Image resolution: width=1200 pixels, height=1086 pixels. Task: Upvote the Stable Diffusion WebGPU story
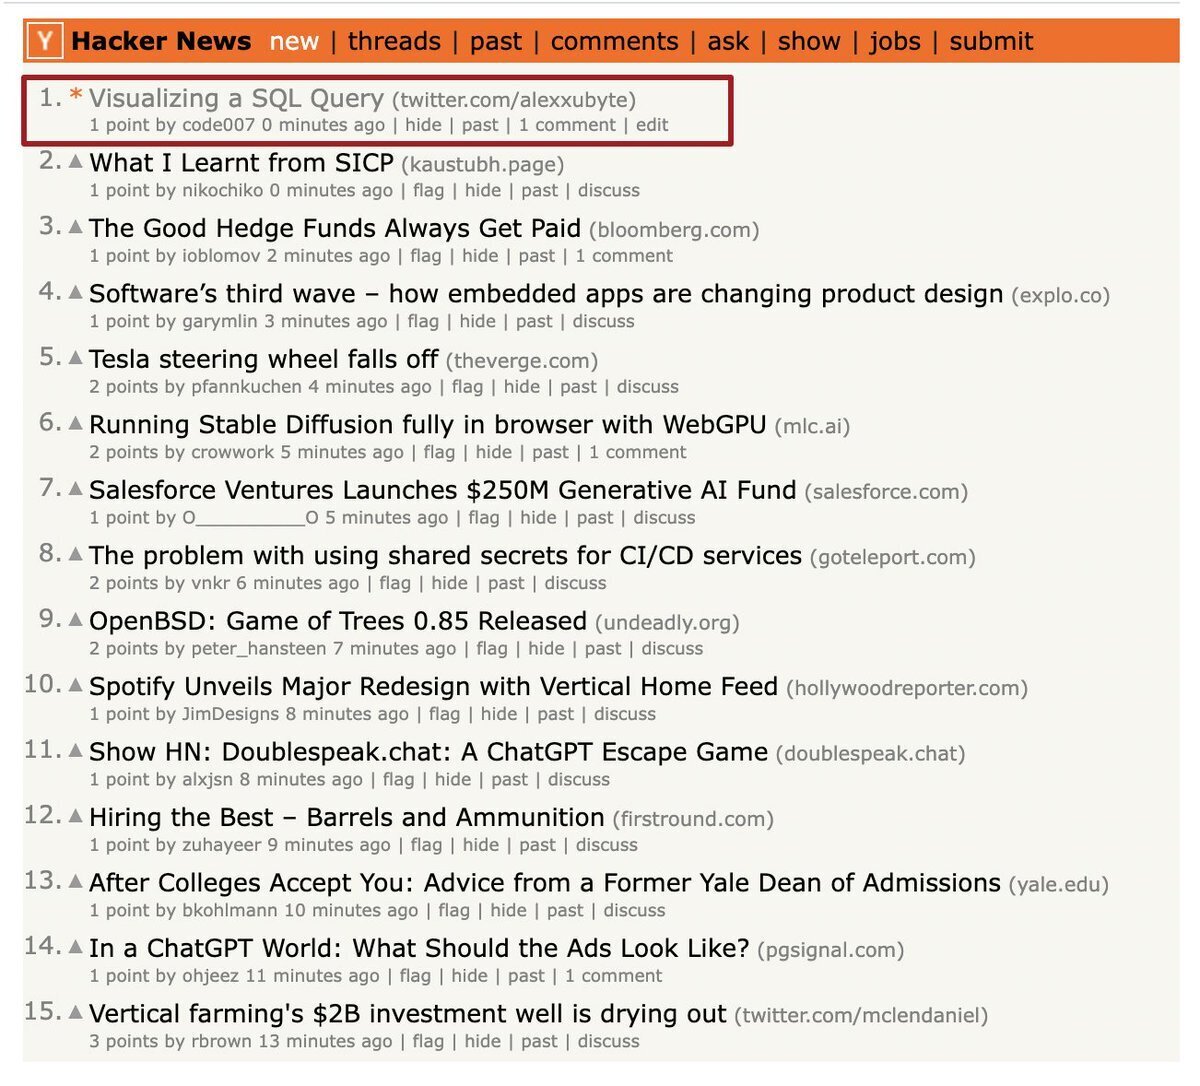76,423
